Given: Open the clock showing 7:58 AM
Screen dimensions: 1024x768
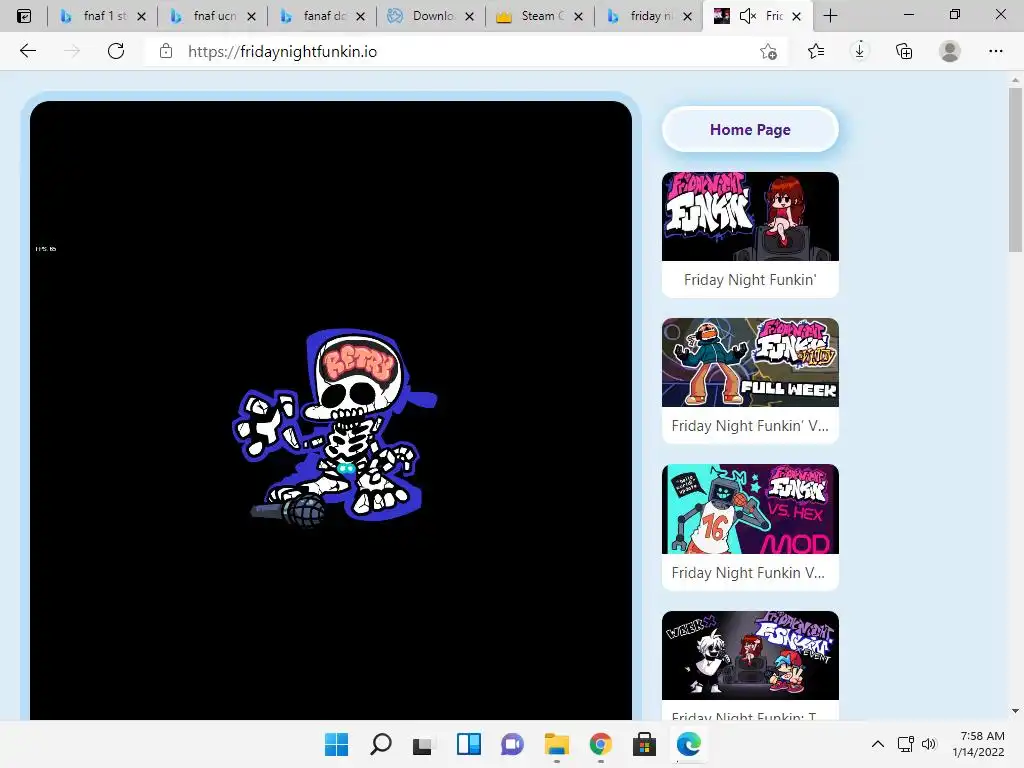Looking at the screenshot, I should [978, 744].
